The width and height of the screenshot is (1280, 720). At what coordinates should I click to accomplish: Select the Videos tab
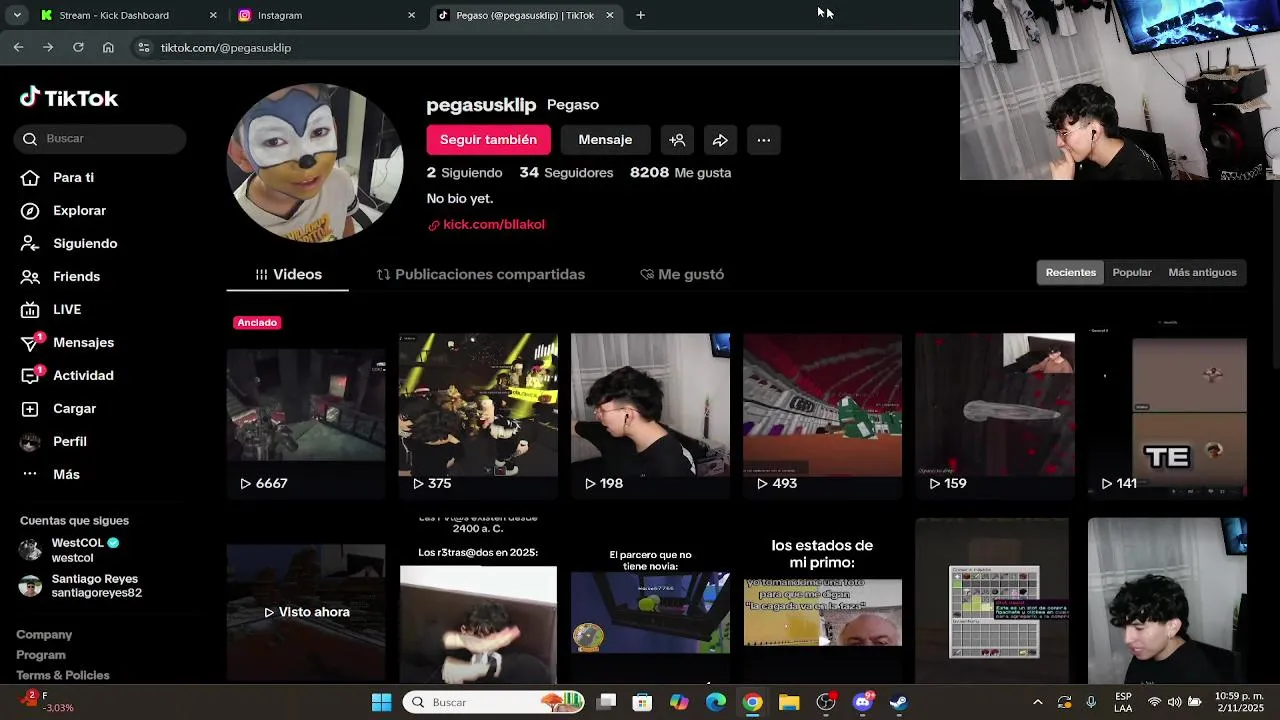click(x=288, y=274)
